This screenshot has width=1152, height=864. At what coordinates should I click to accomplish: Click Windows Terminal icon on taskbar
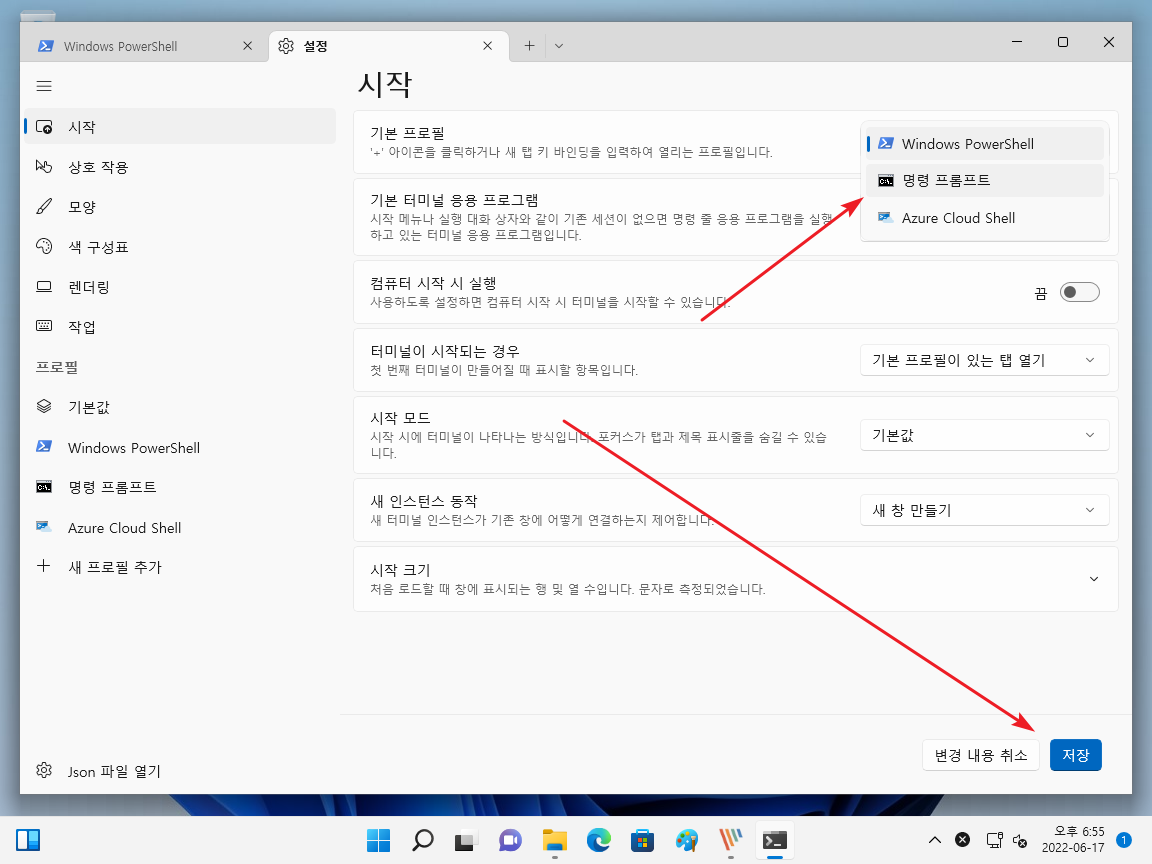click(x=774, y=840)
